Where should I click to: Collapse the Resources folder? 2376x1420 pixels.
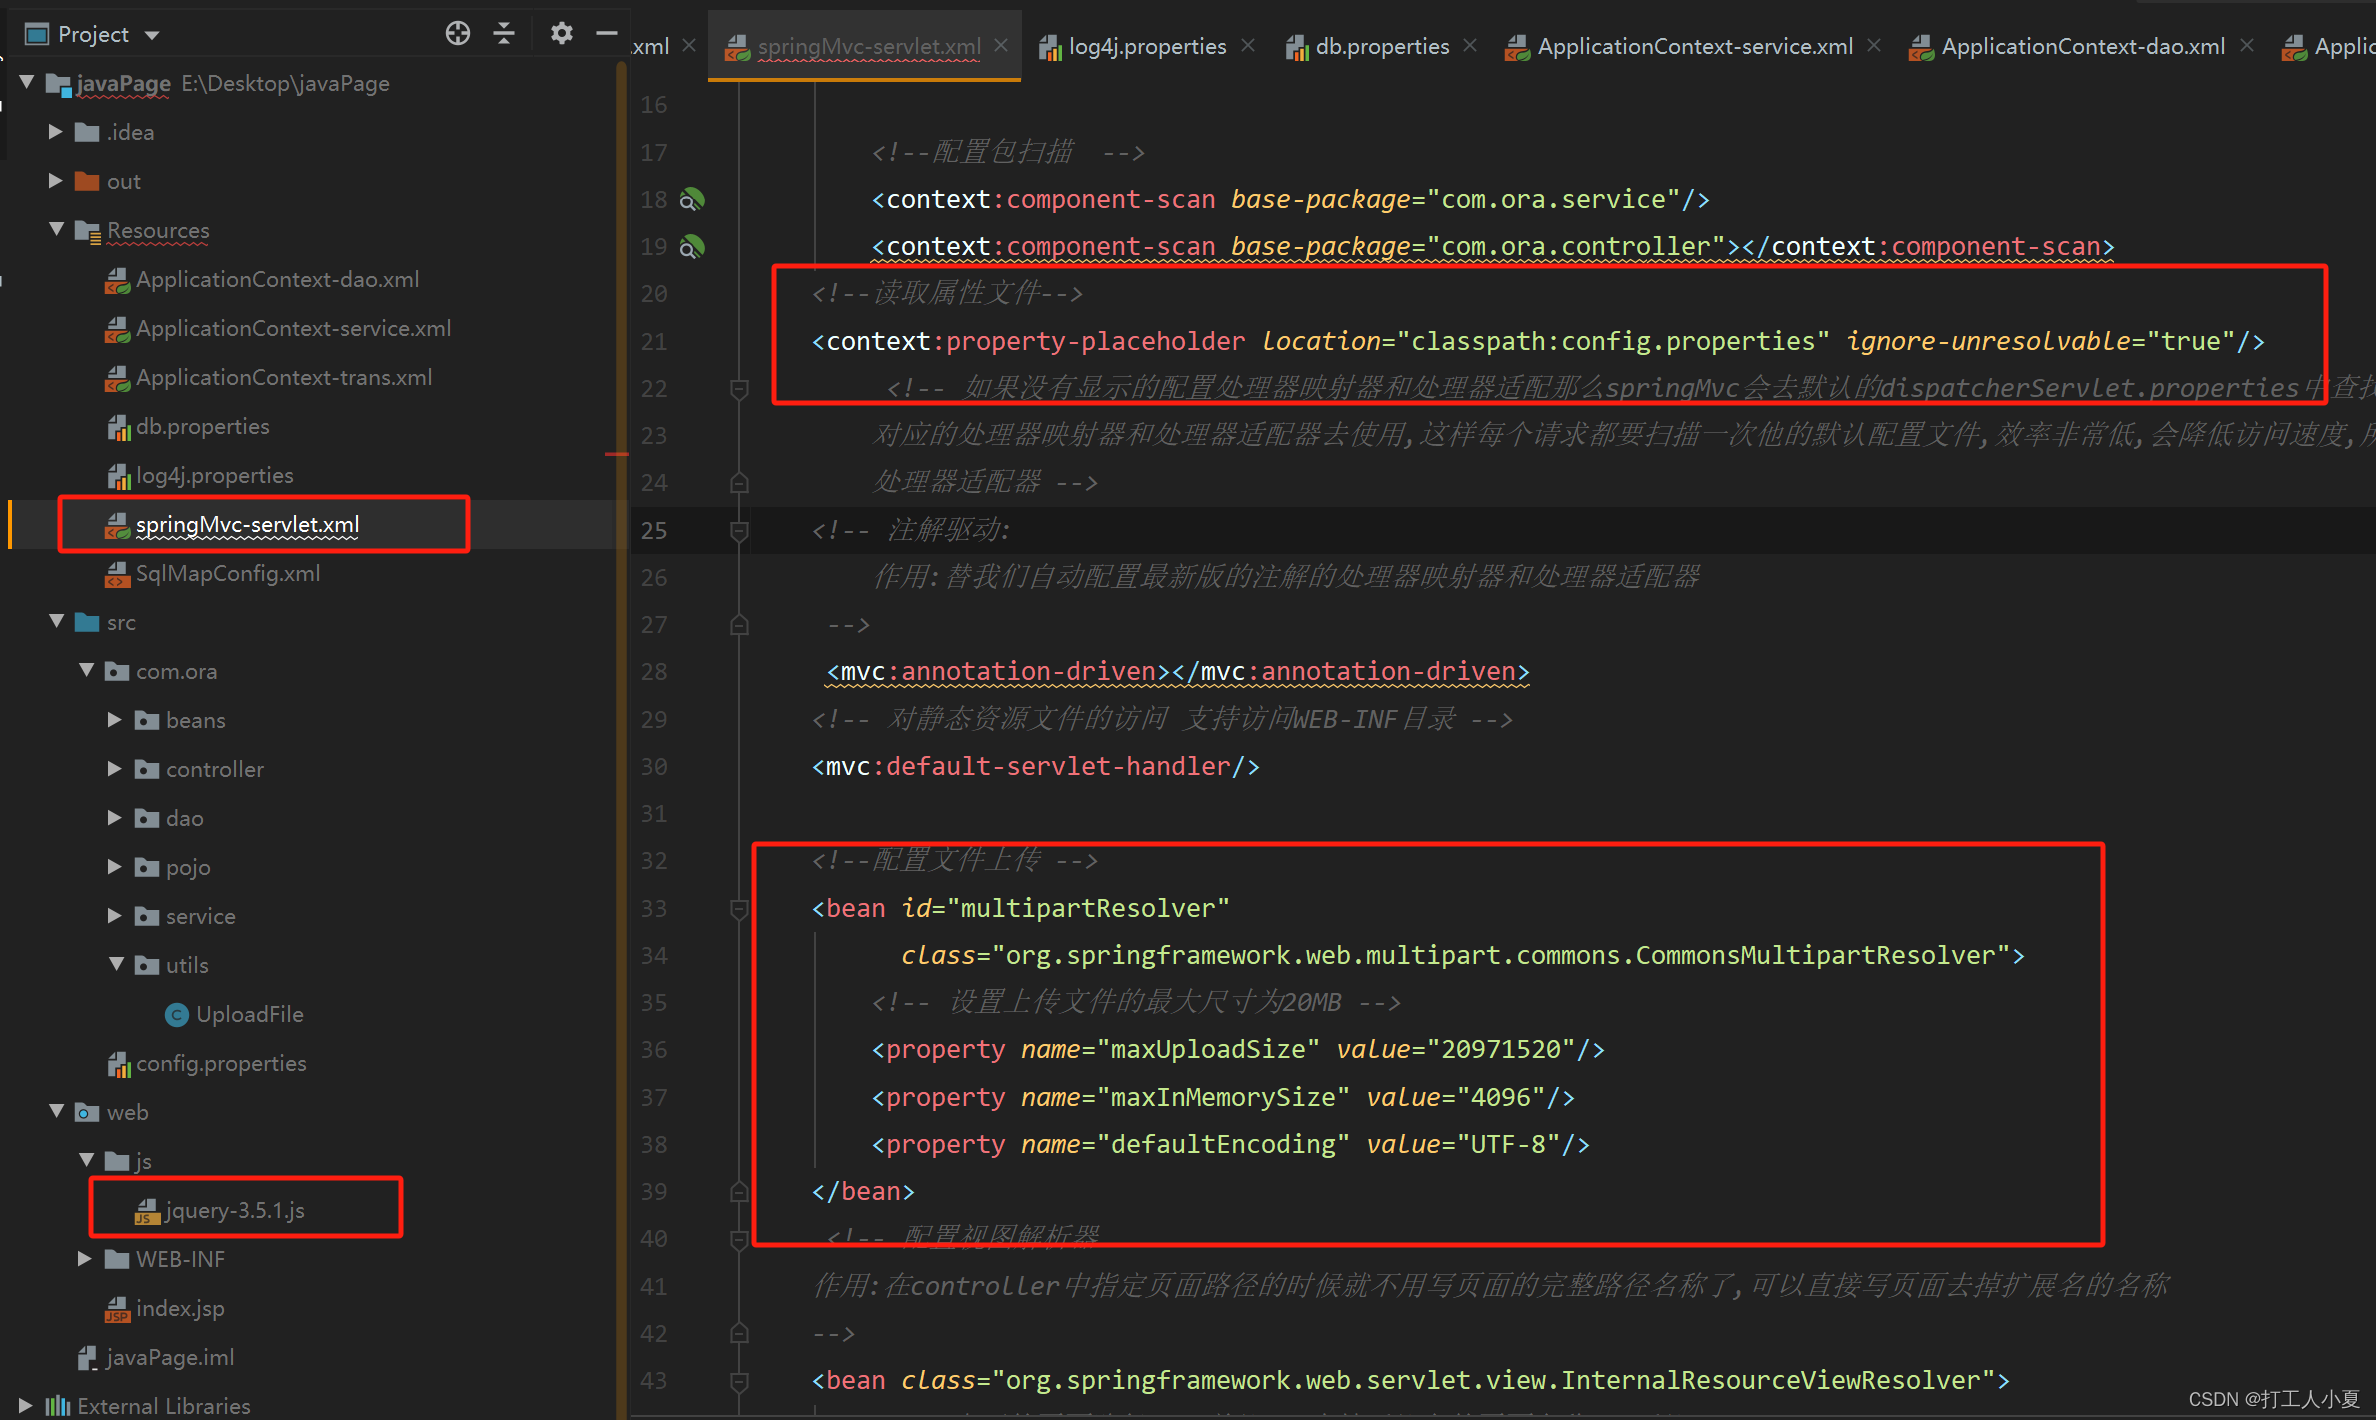point(56,230)
